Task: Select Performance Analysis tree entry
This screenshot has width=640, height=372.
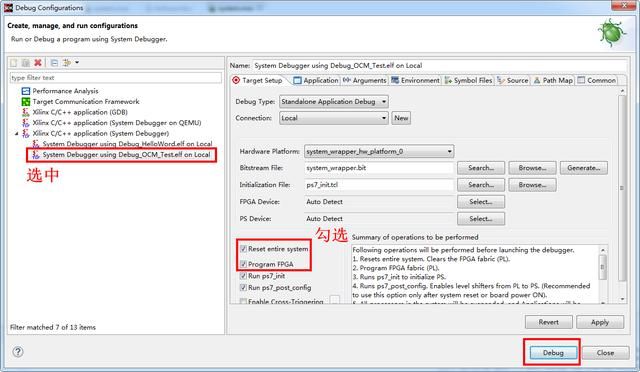Action: click(65, 91)
